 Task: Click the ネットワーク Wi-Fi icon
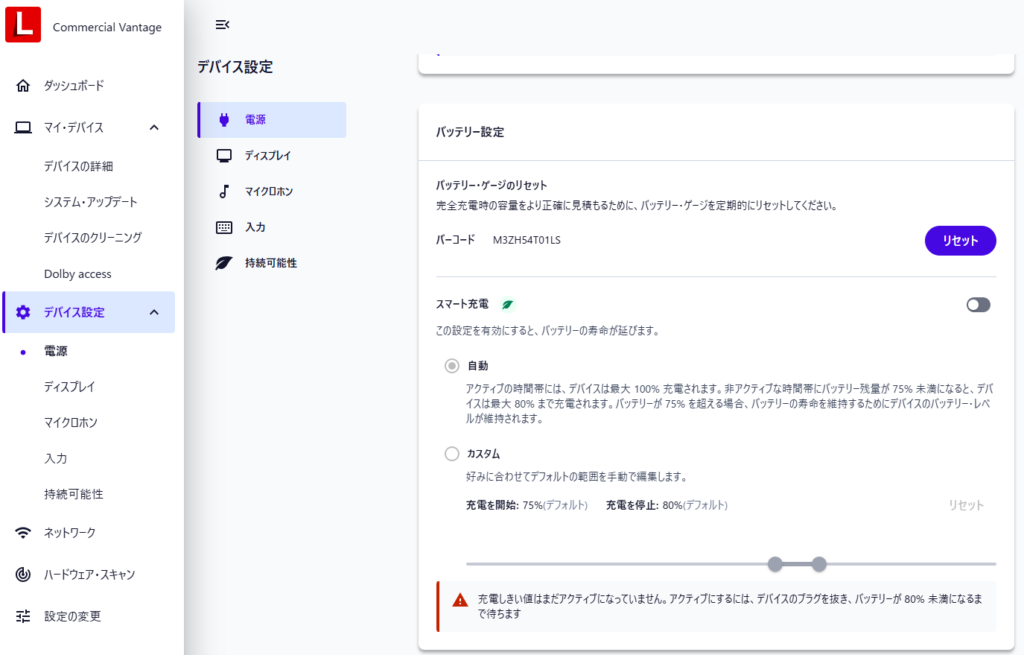pos(23,533)
